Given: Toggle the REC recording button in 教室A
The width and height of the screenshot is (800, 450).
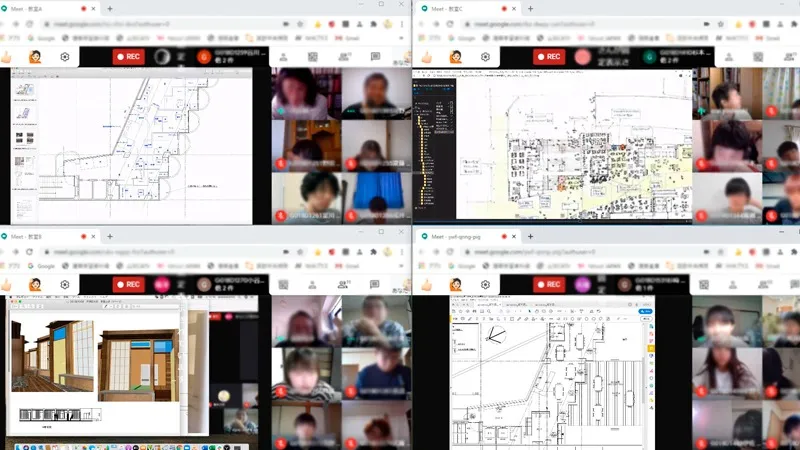Looking at the screenshot, I should click(x=128, y=57).
